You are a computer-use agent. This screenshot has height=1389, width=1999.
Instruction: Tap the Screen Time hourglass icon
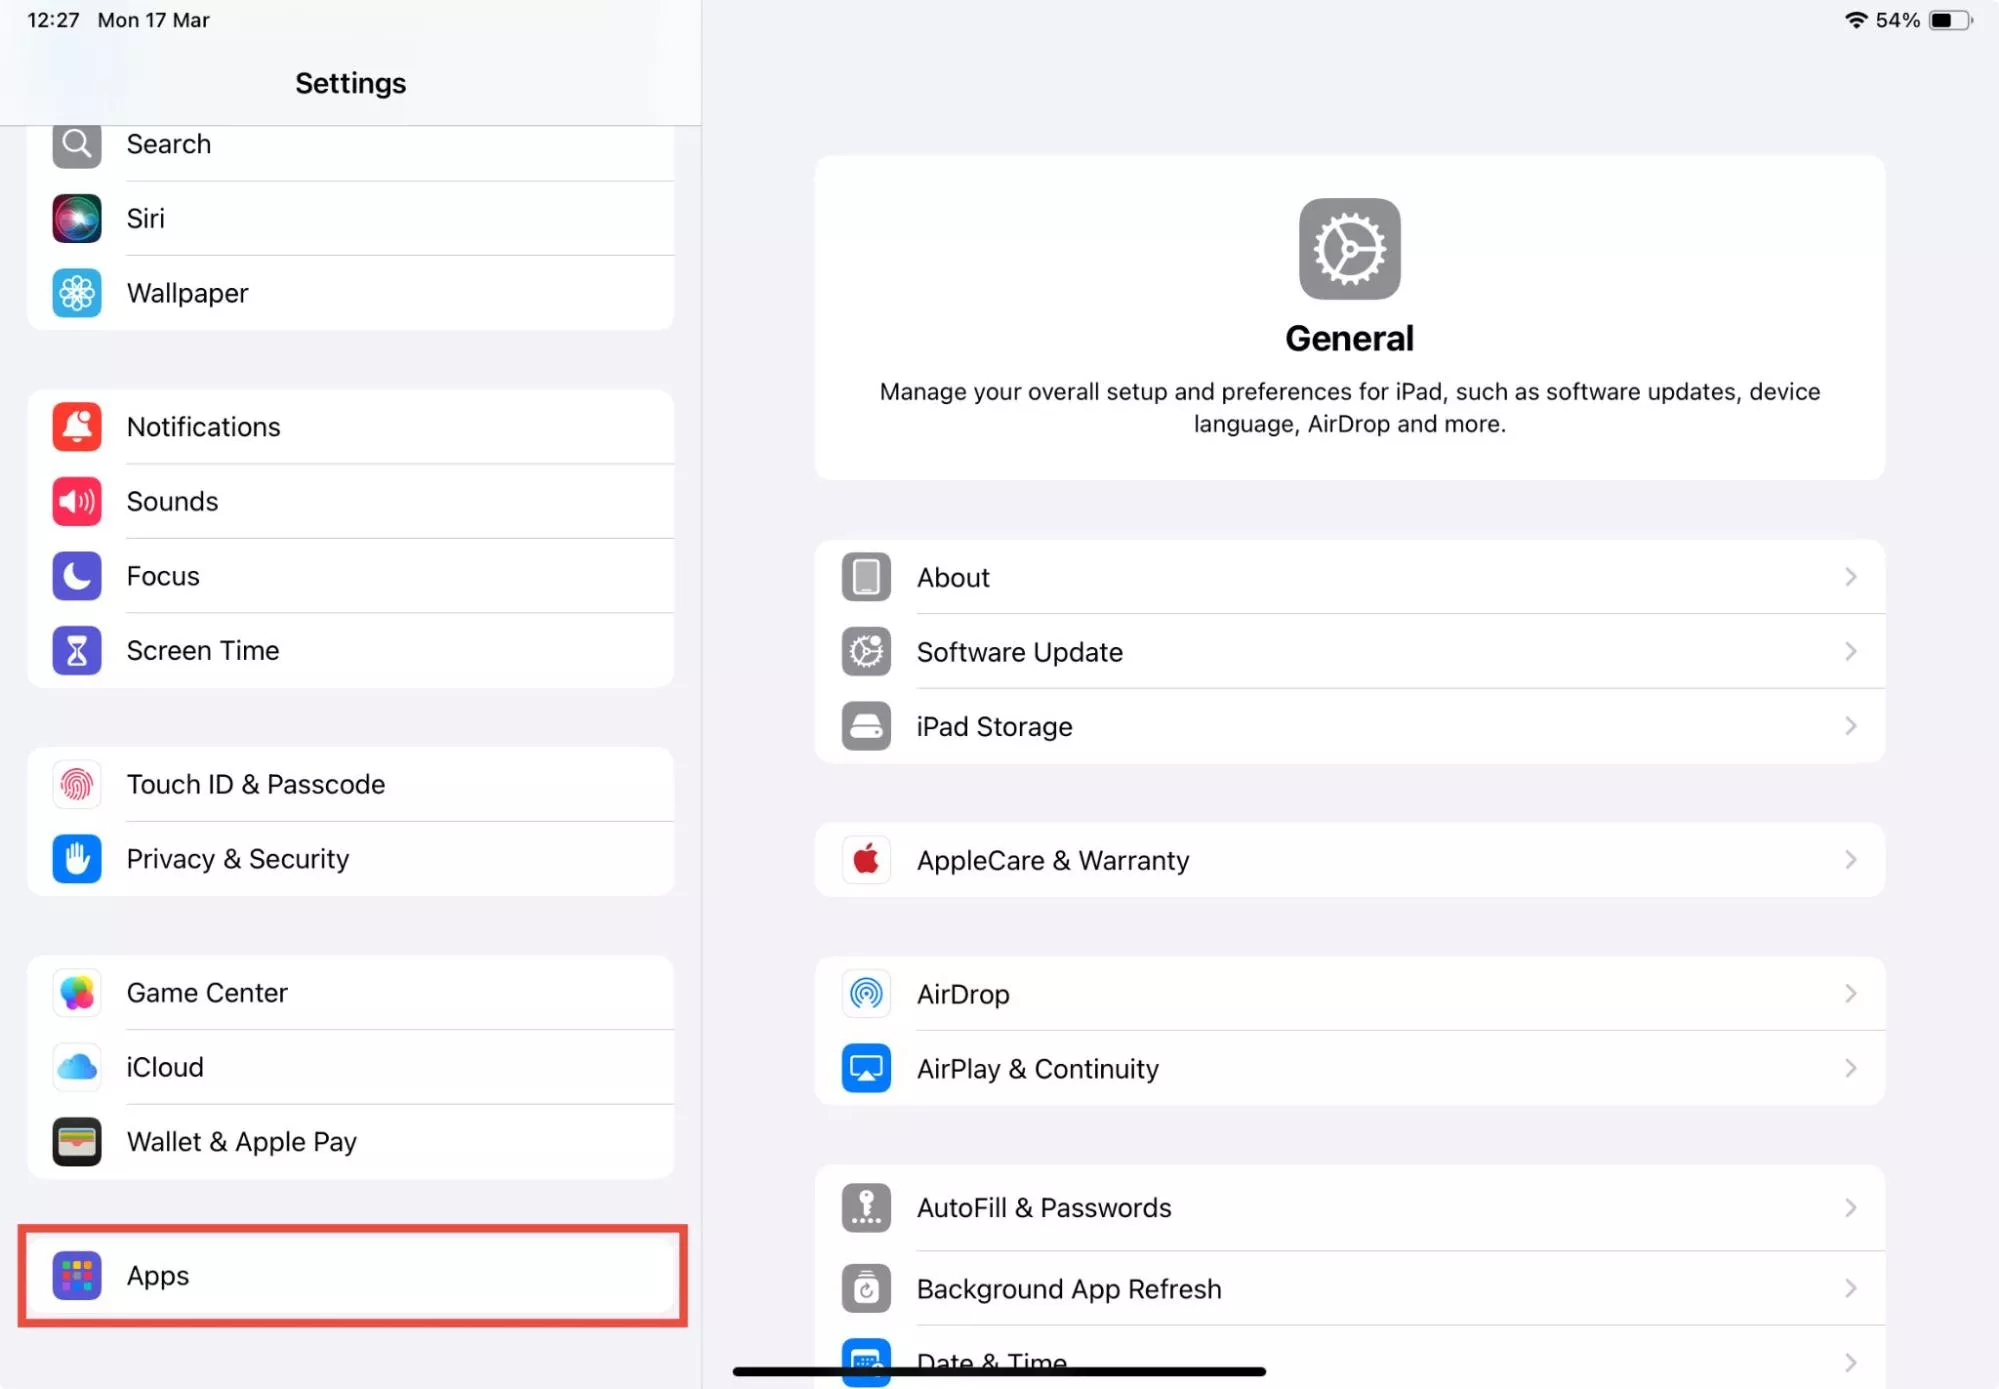click(x=77, y=651)
